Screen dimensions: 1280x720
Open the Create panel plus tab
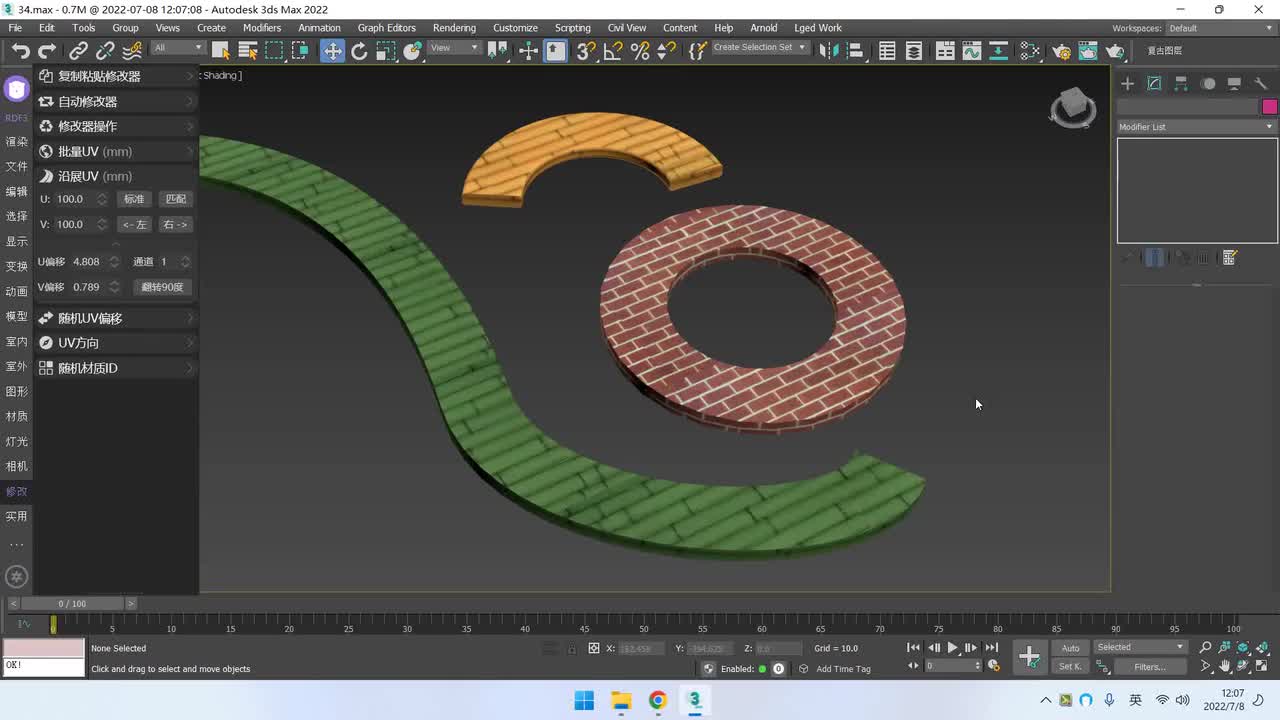click(x=1127, y=84)
